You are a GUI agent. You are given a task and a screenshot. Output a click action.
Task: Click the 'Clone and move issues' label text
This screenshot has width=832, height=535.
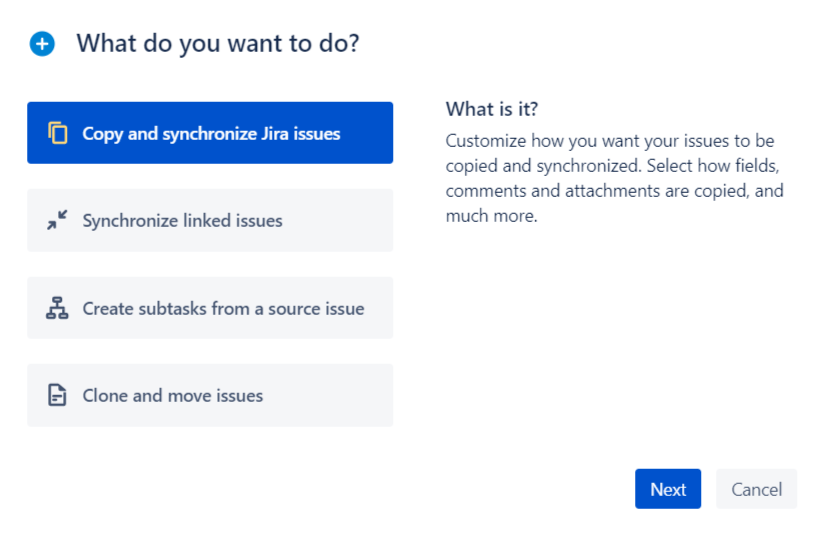pyautogui.click(x=172, y=396)
